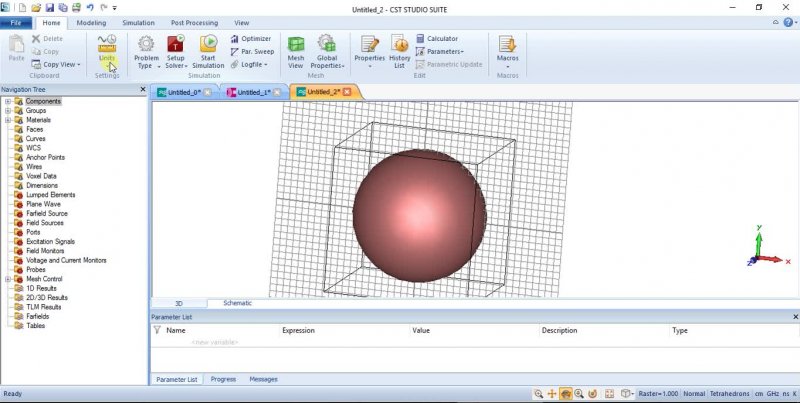This screenshot has height=403, width=800.
Task: Open the Parameters dropdown
Action: click(x=439, y=52)
